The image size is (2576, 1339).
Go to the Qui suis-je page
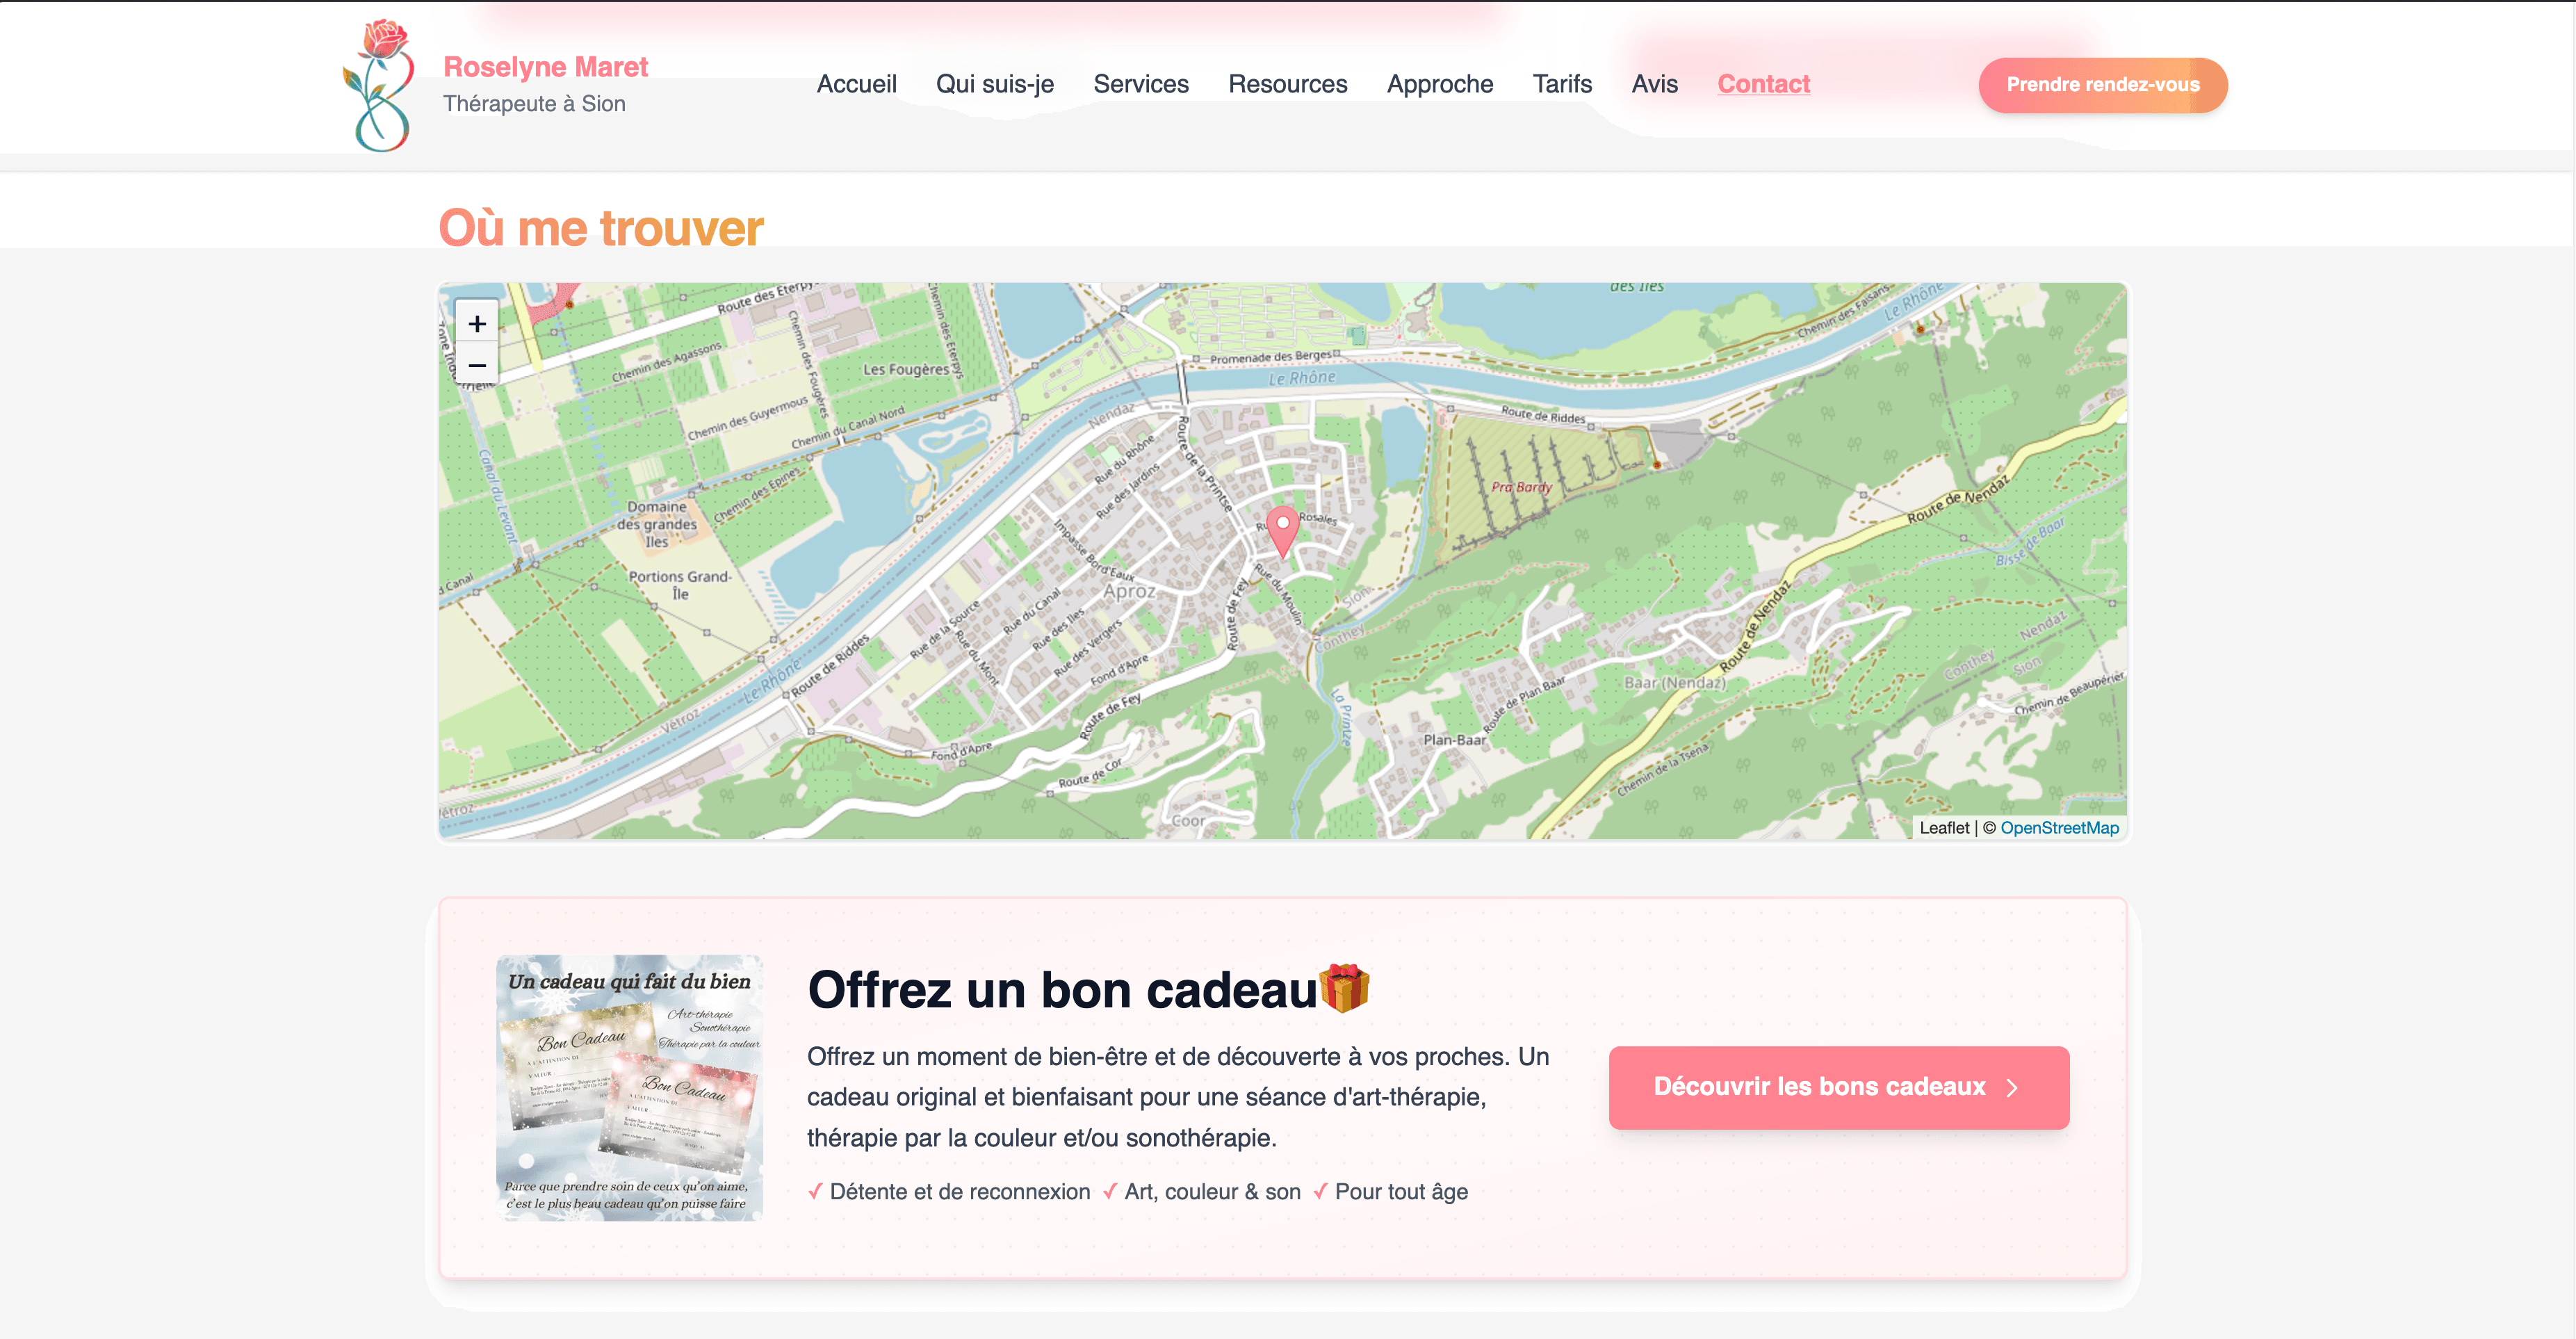coord(994,84)
